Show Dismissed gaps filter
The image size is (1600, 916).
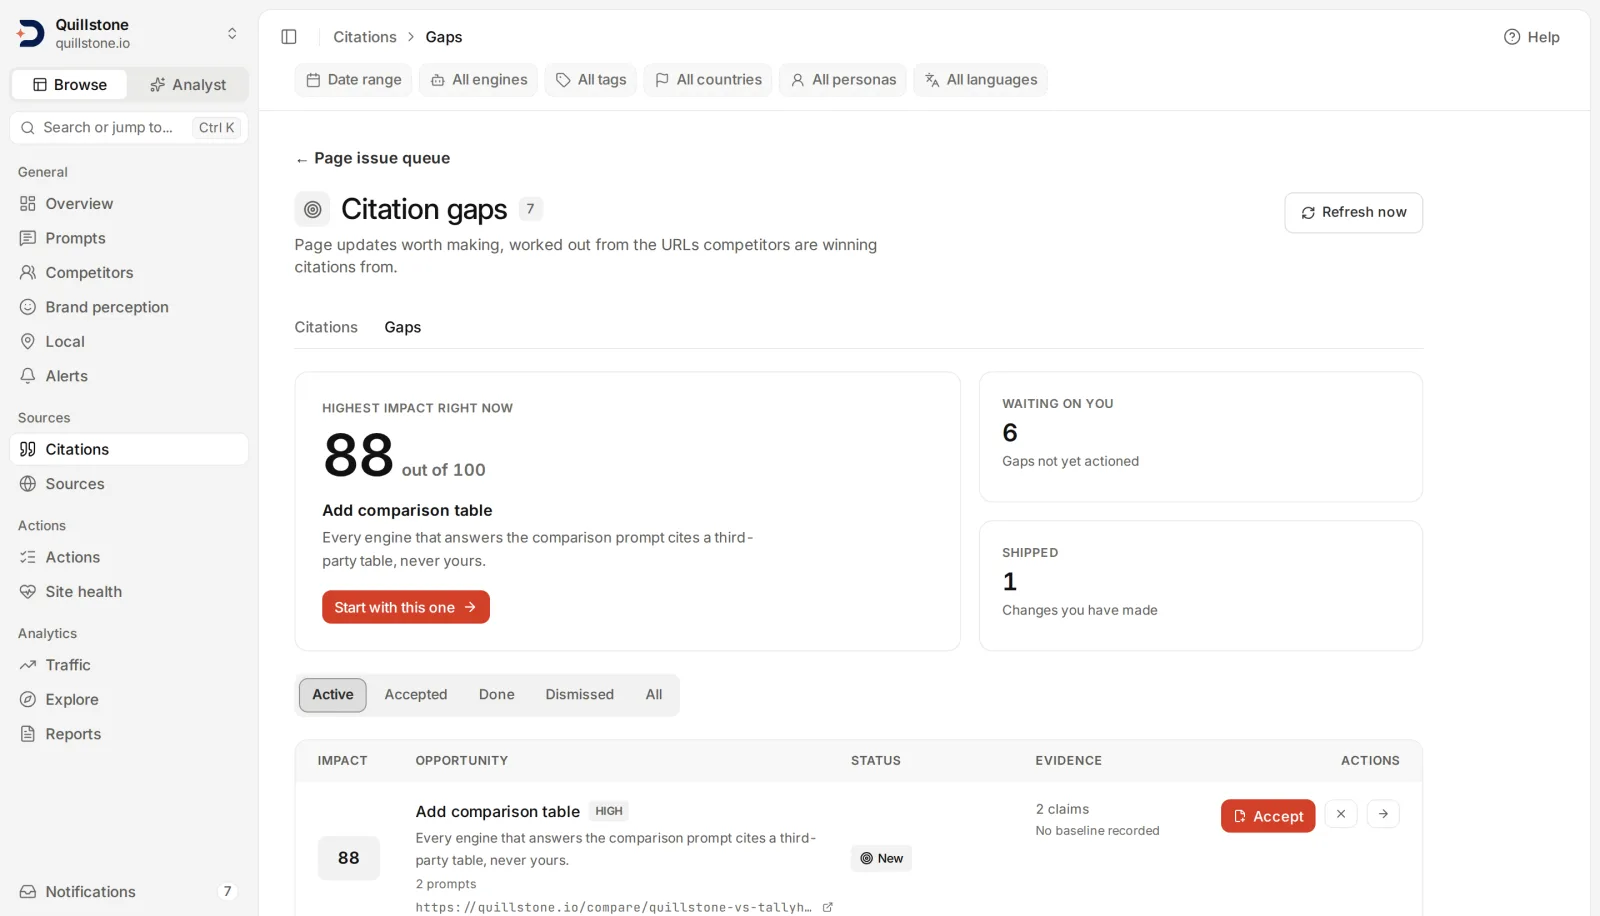pyautogui.click(x=580, y=695)
